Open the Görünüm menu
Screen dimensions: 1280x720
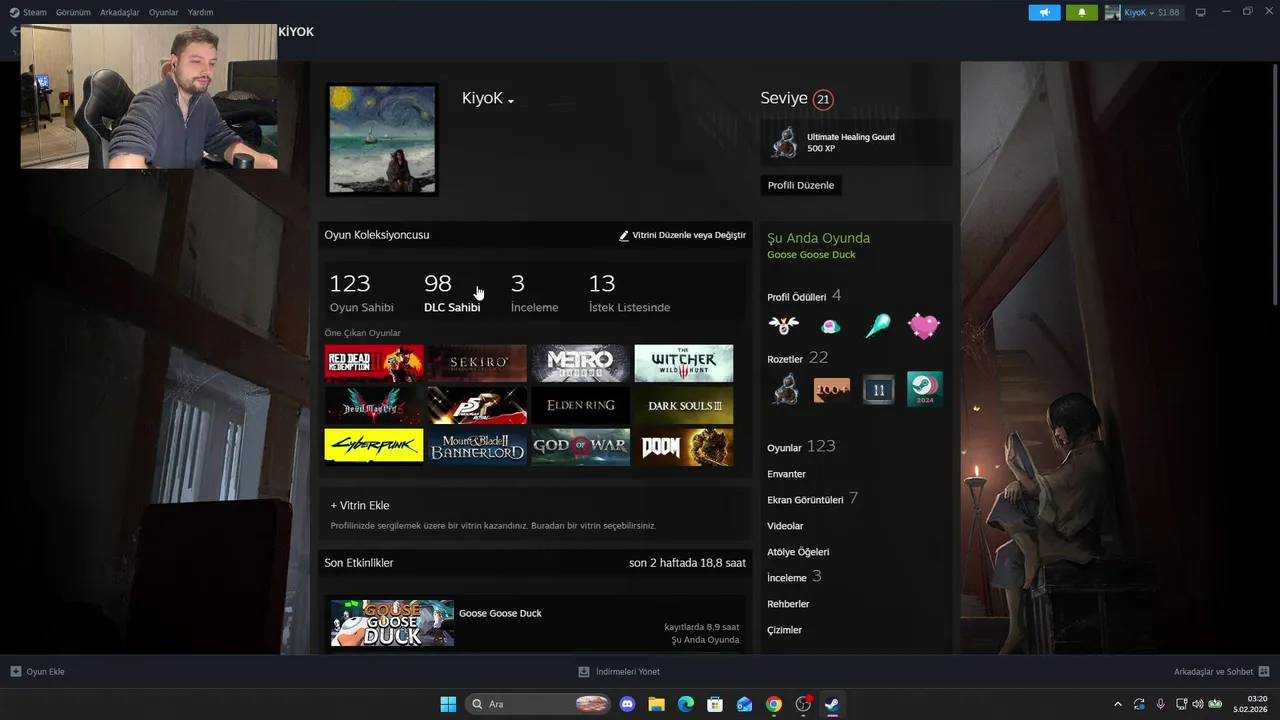click(73, 13)
